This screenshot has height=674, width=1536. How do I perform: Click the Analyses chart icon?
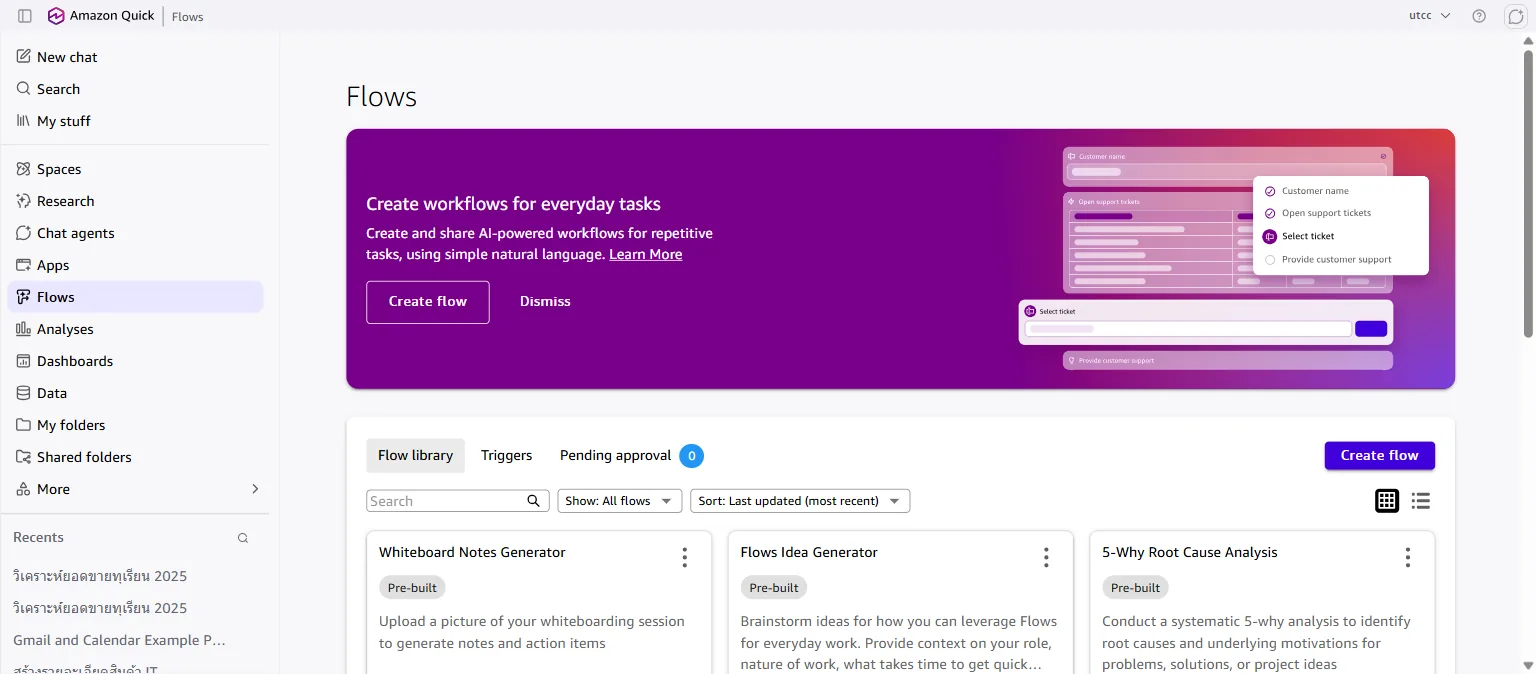click(24, 329)
